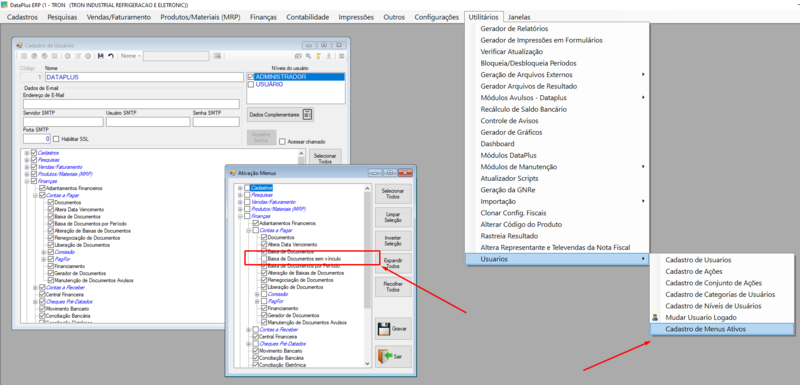Click the card icon beside the search key icon
This screenshot has height=385, width=800.
point(298,56)
